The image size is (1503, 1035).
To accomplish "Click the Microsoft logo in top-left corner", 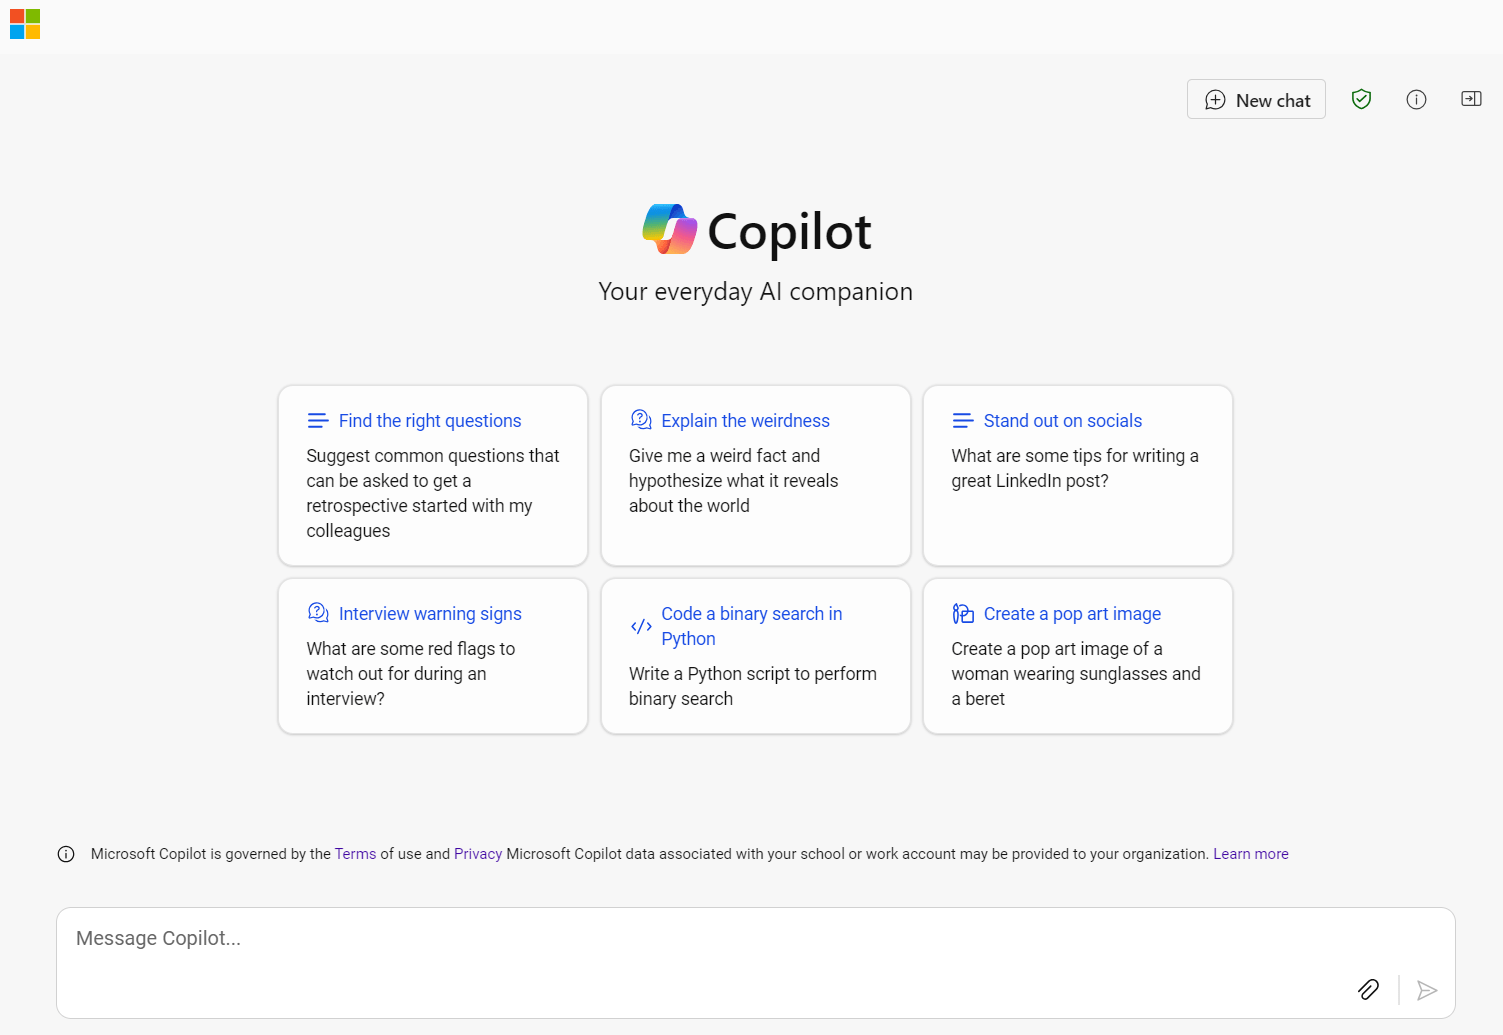I will [25, 24].
